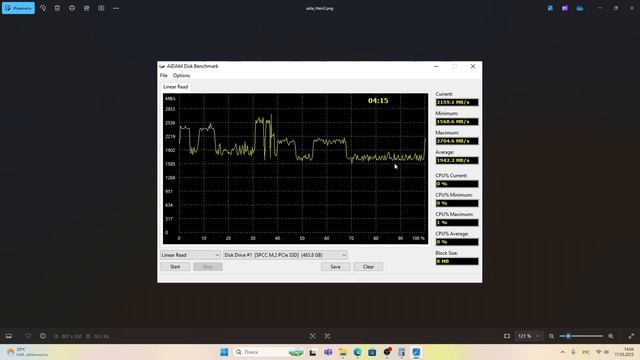Select the Linear Read tab above the graph
The image size is (640, 360).
pyautogui.click(x=176, y=87)
